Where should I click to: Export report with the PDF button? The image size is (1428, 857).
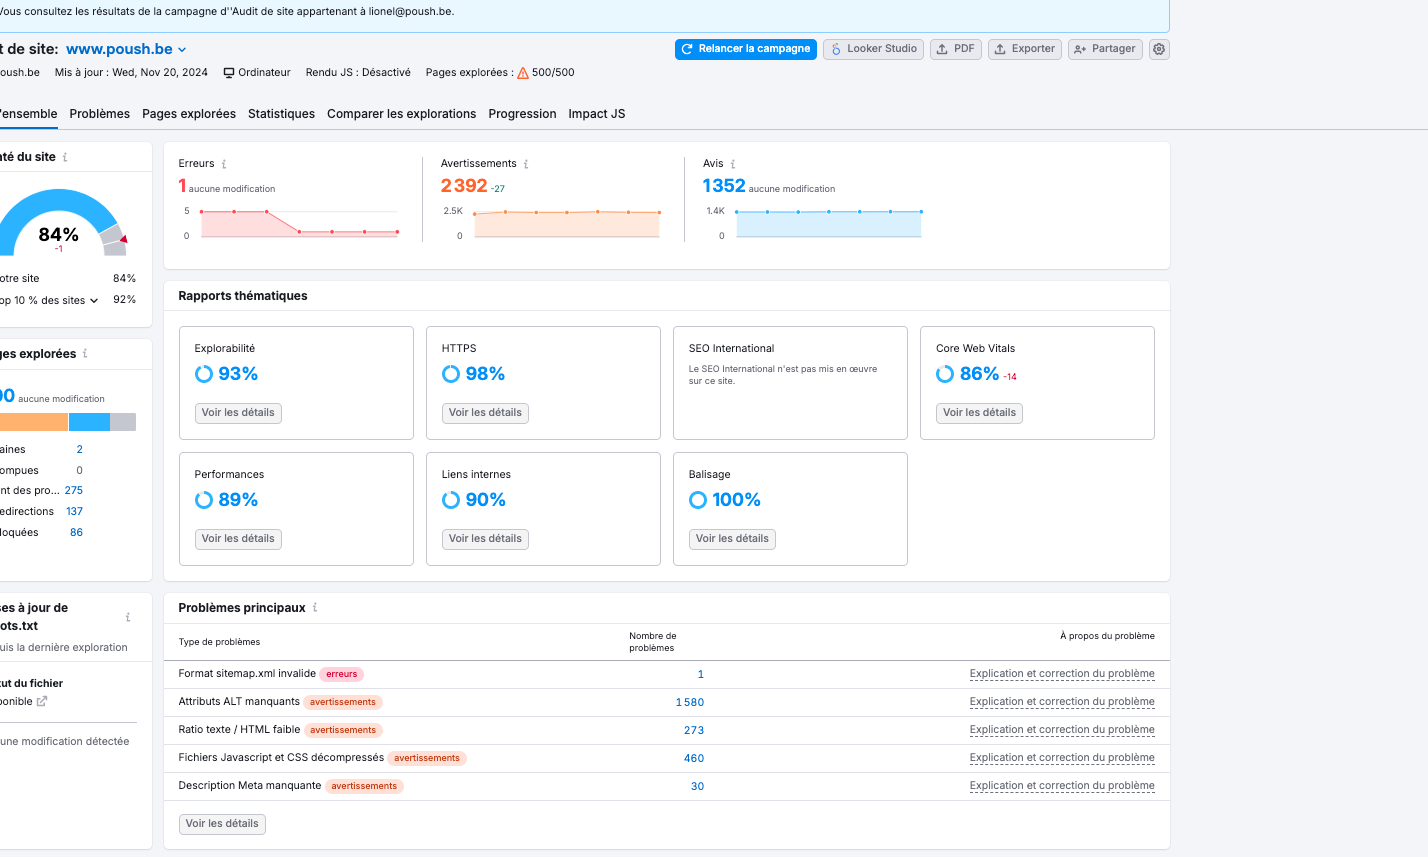[x=955, y=49]
